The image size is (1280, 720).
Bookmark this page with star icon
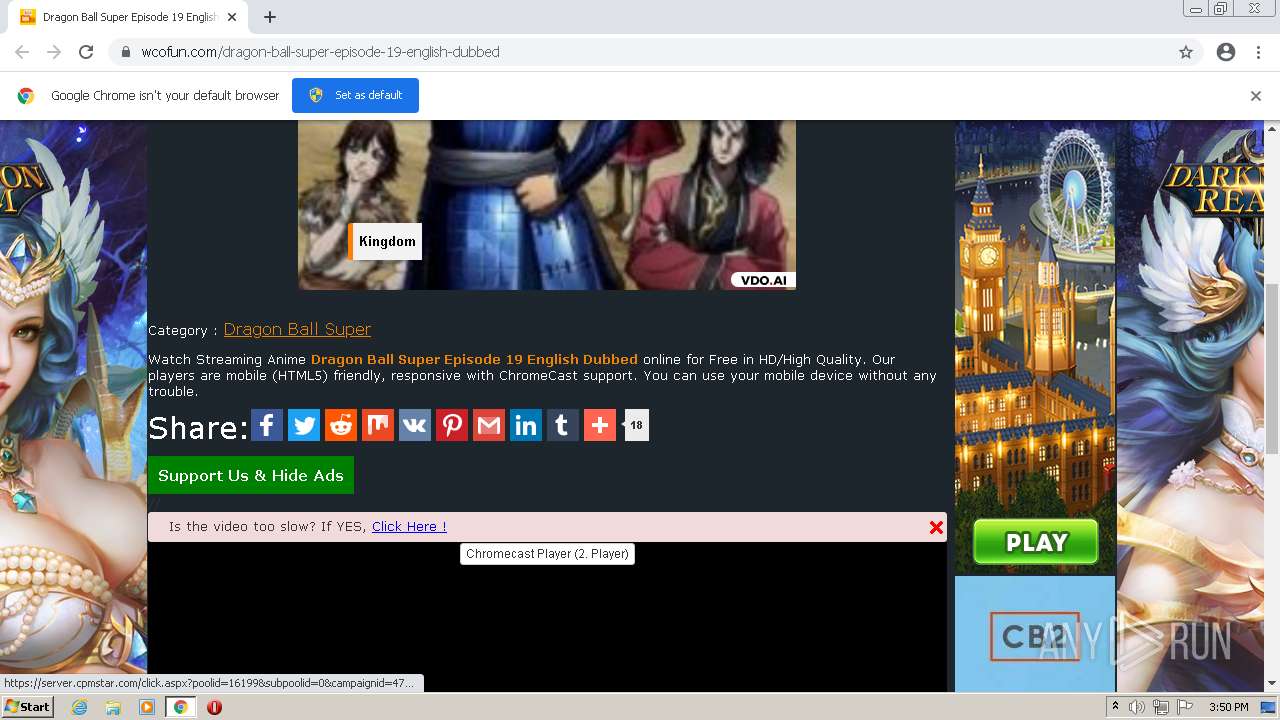click(x=1186, y=52)
